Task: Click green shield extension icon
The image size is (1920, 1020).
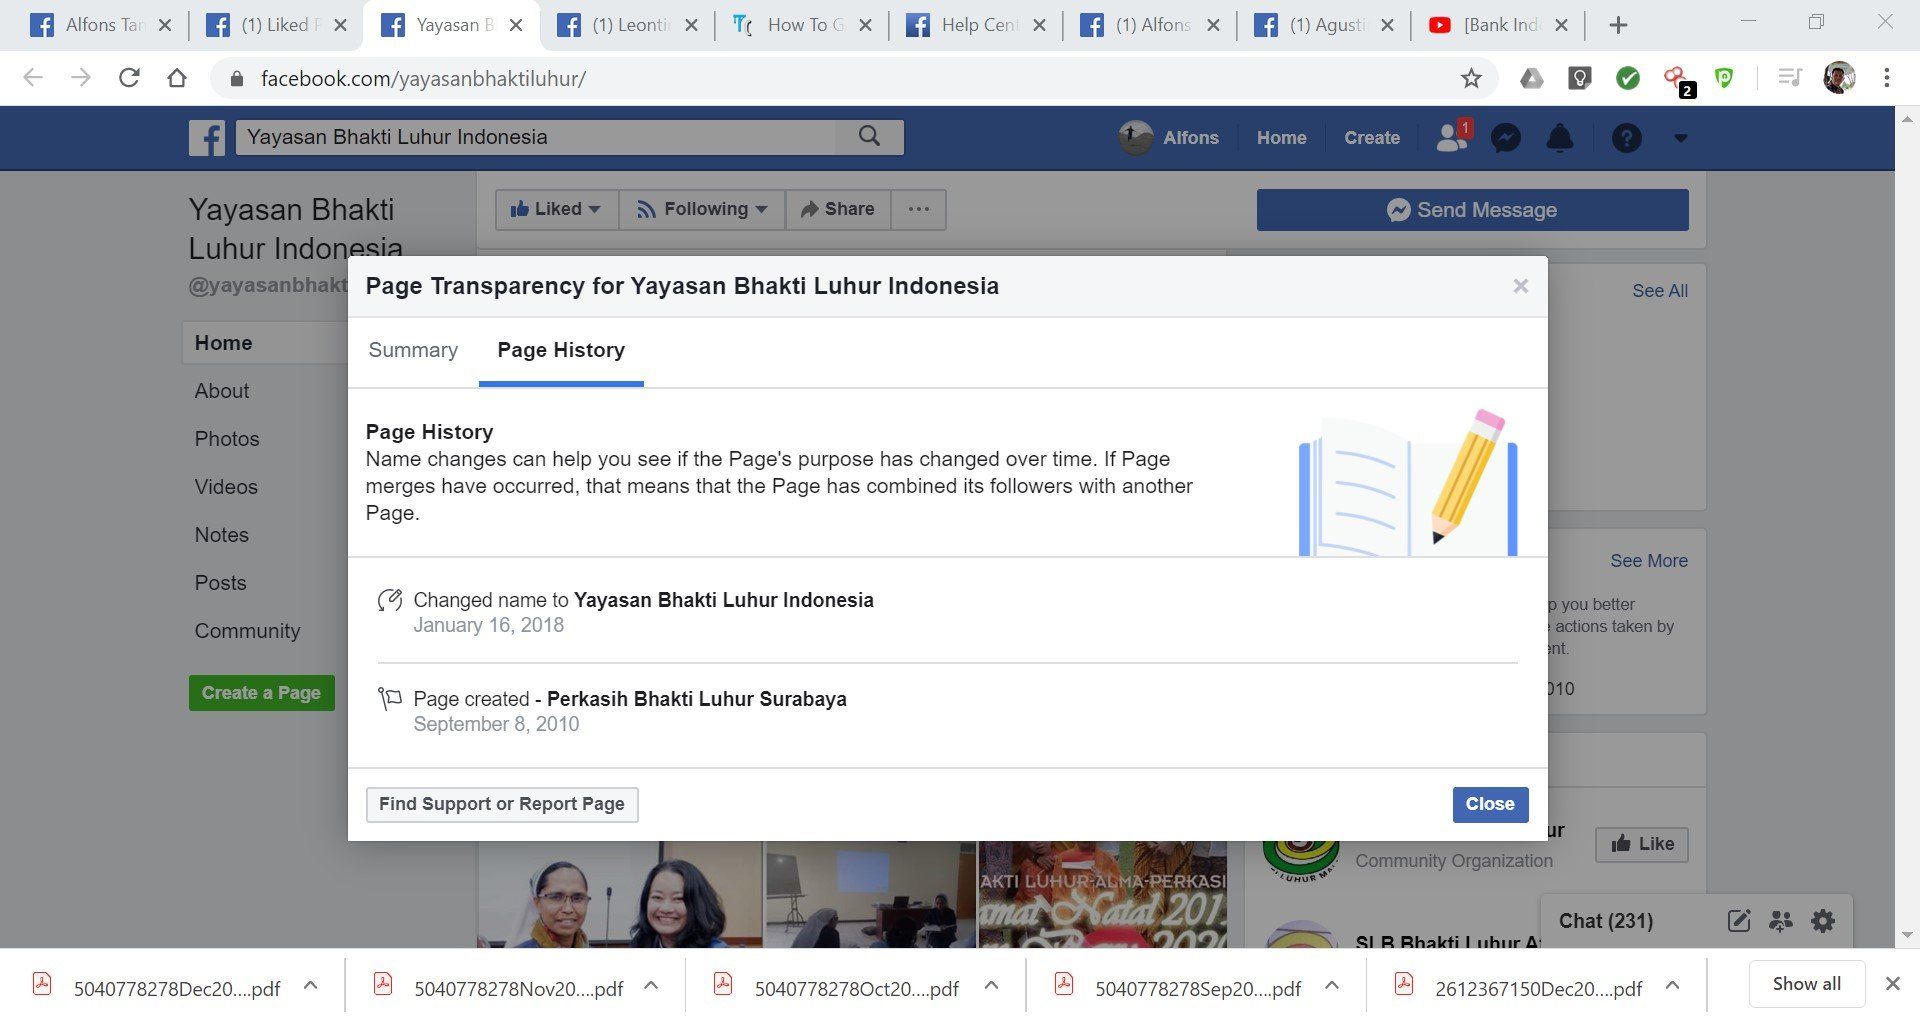Action: [x=1724, y=78]
